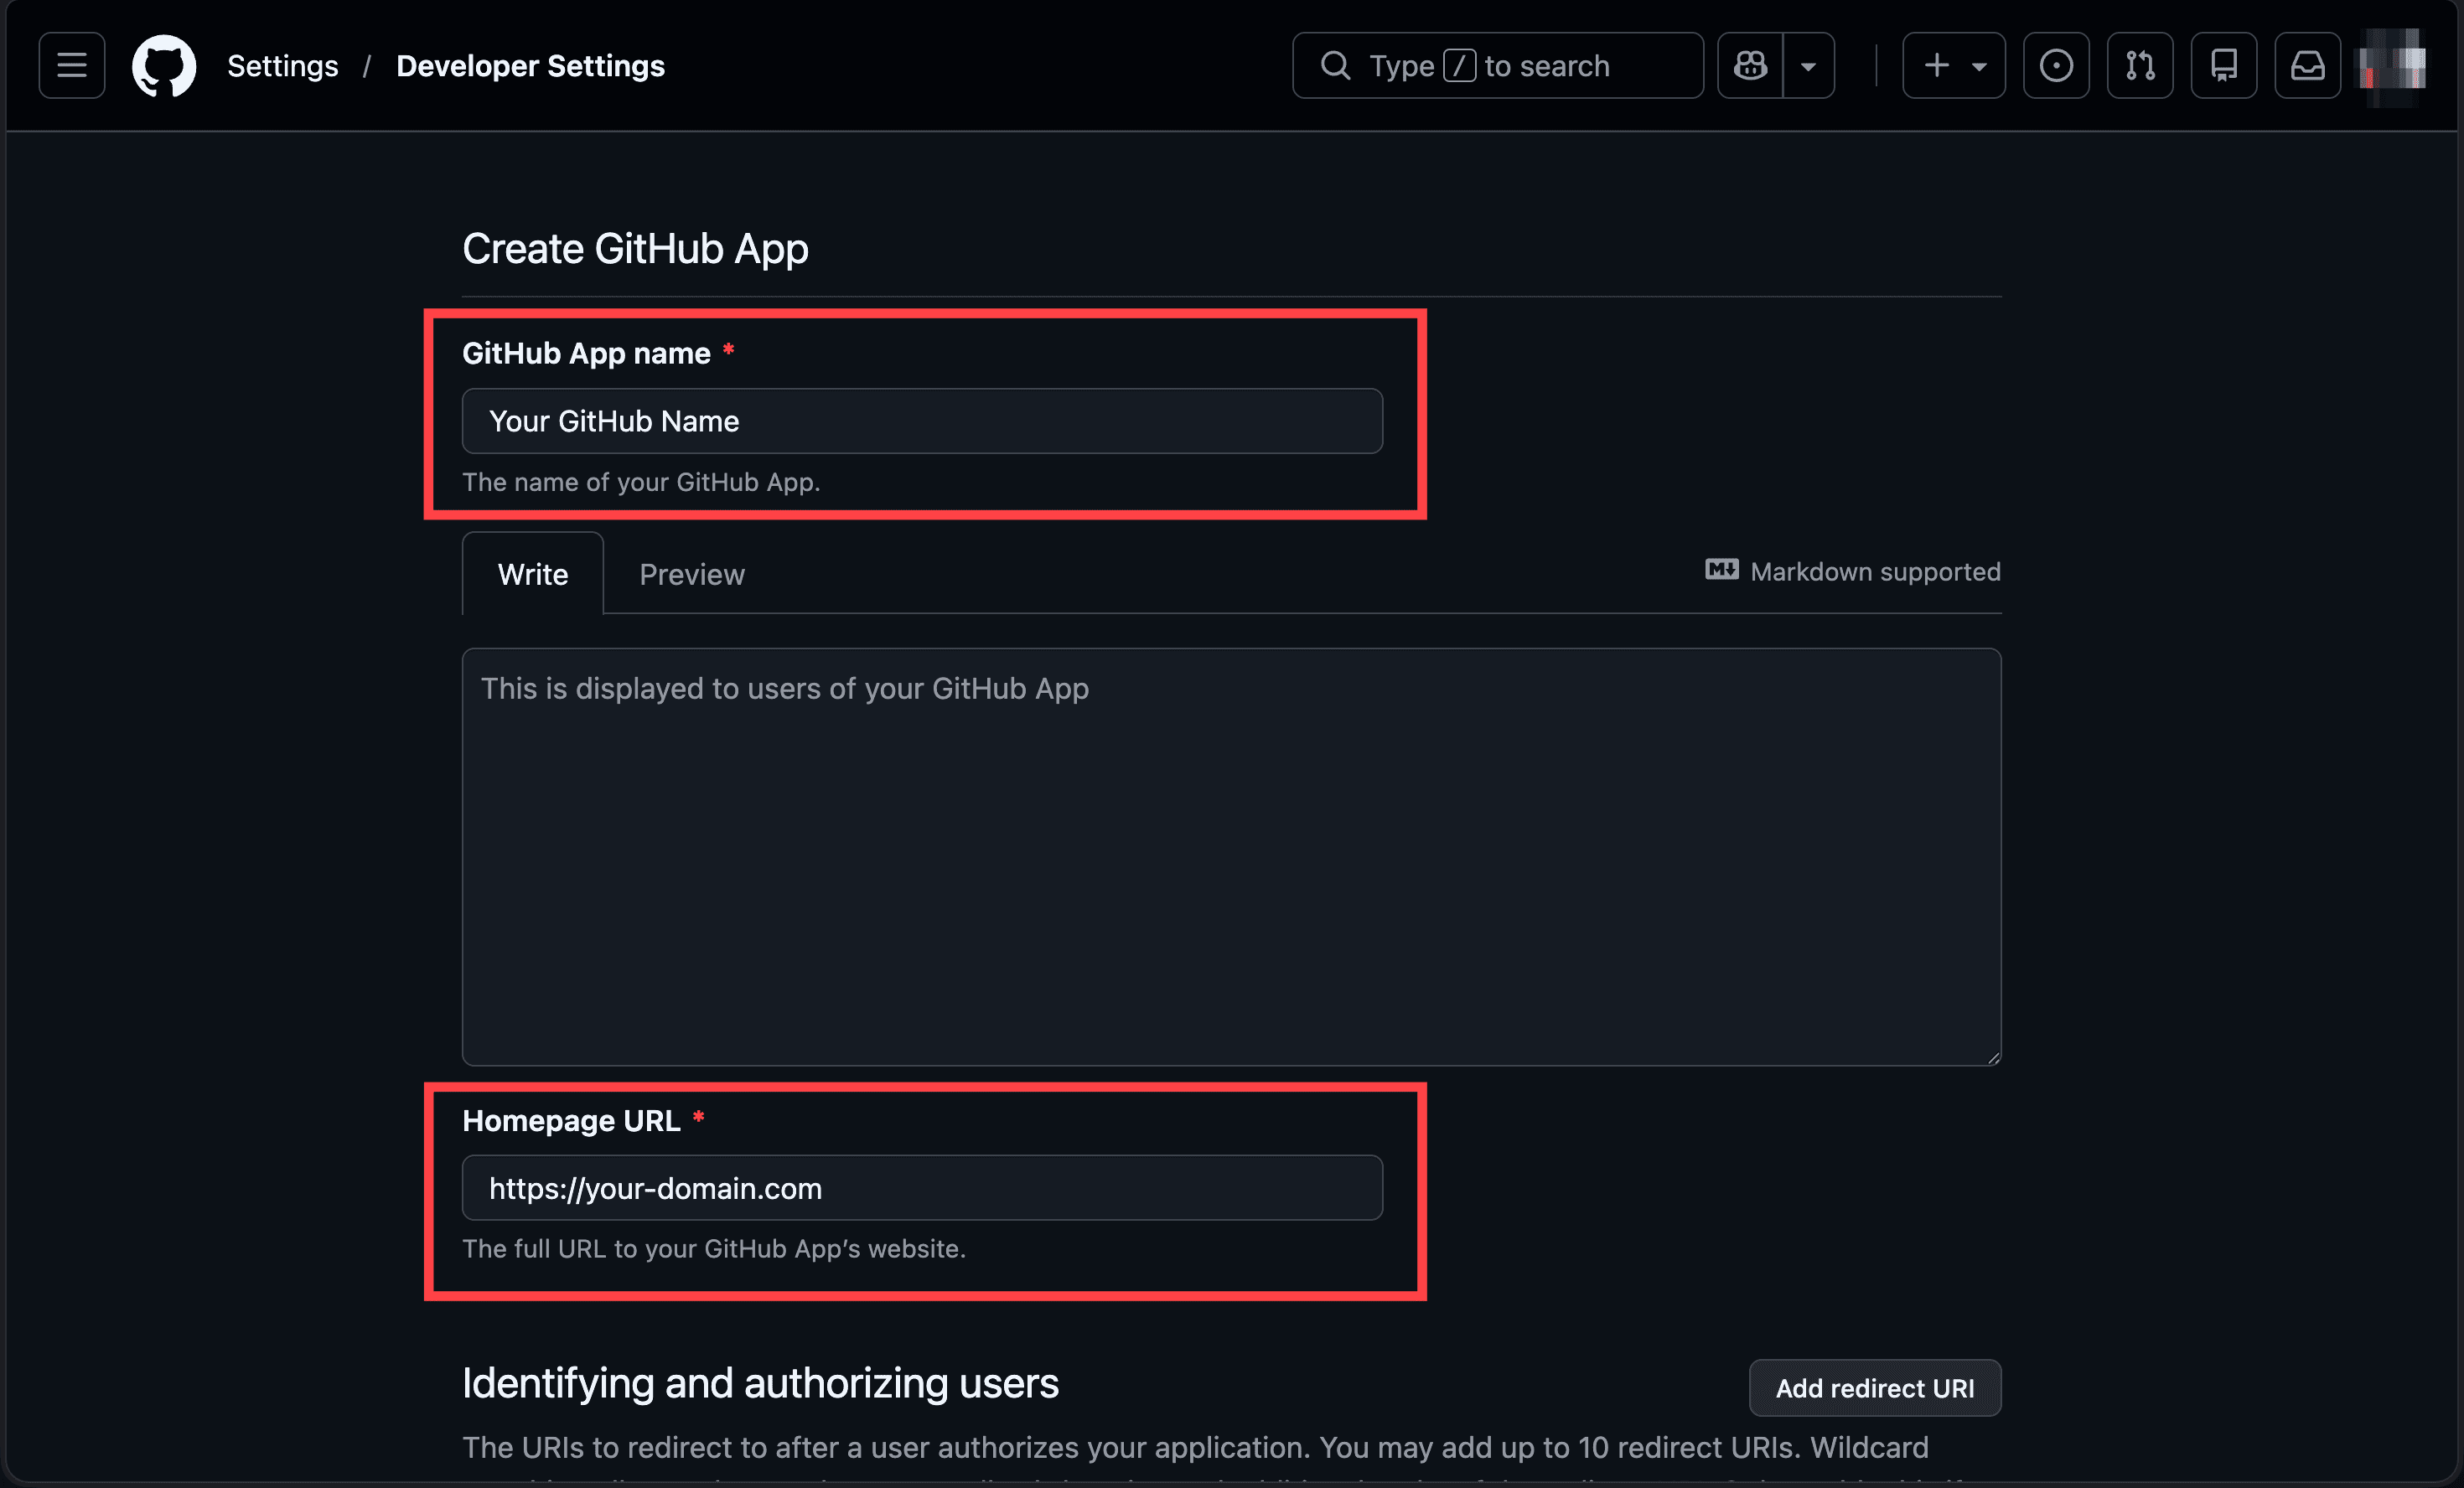Click 'Identifying and authorizing users' heading

(x=760, y=1383)
